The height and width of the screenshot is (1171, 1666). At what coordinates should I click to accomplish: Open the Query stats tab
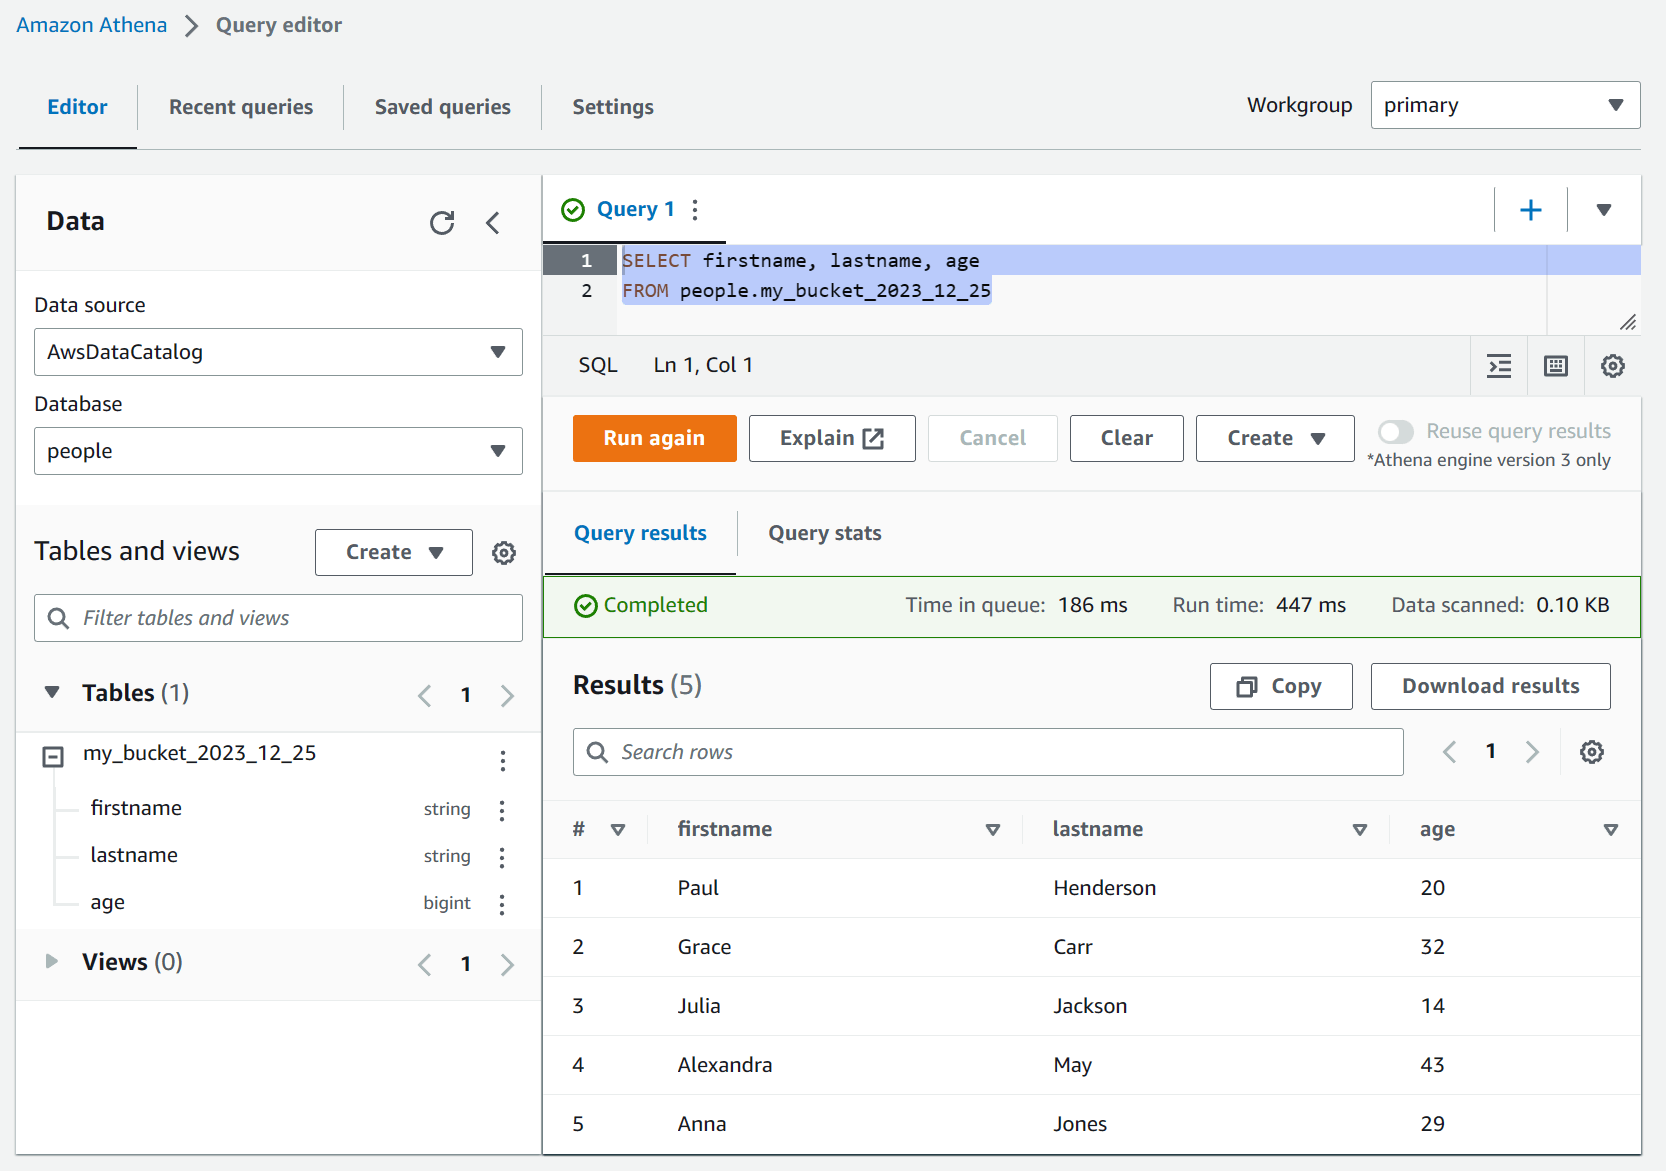click(824, 533)
